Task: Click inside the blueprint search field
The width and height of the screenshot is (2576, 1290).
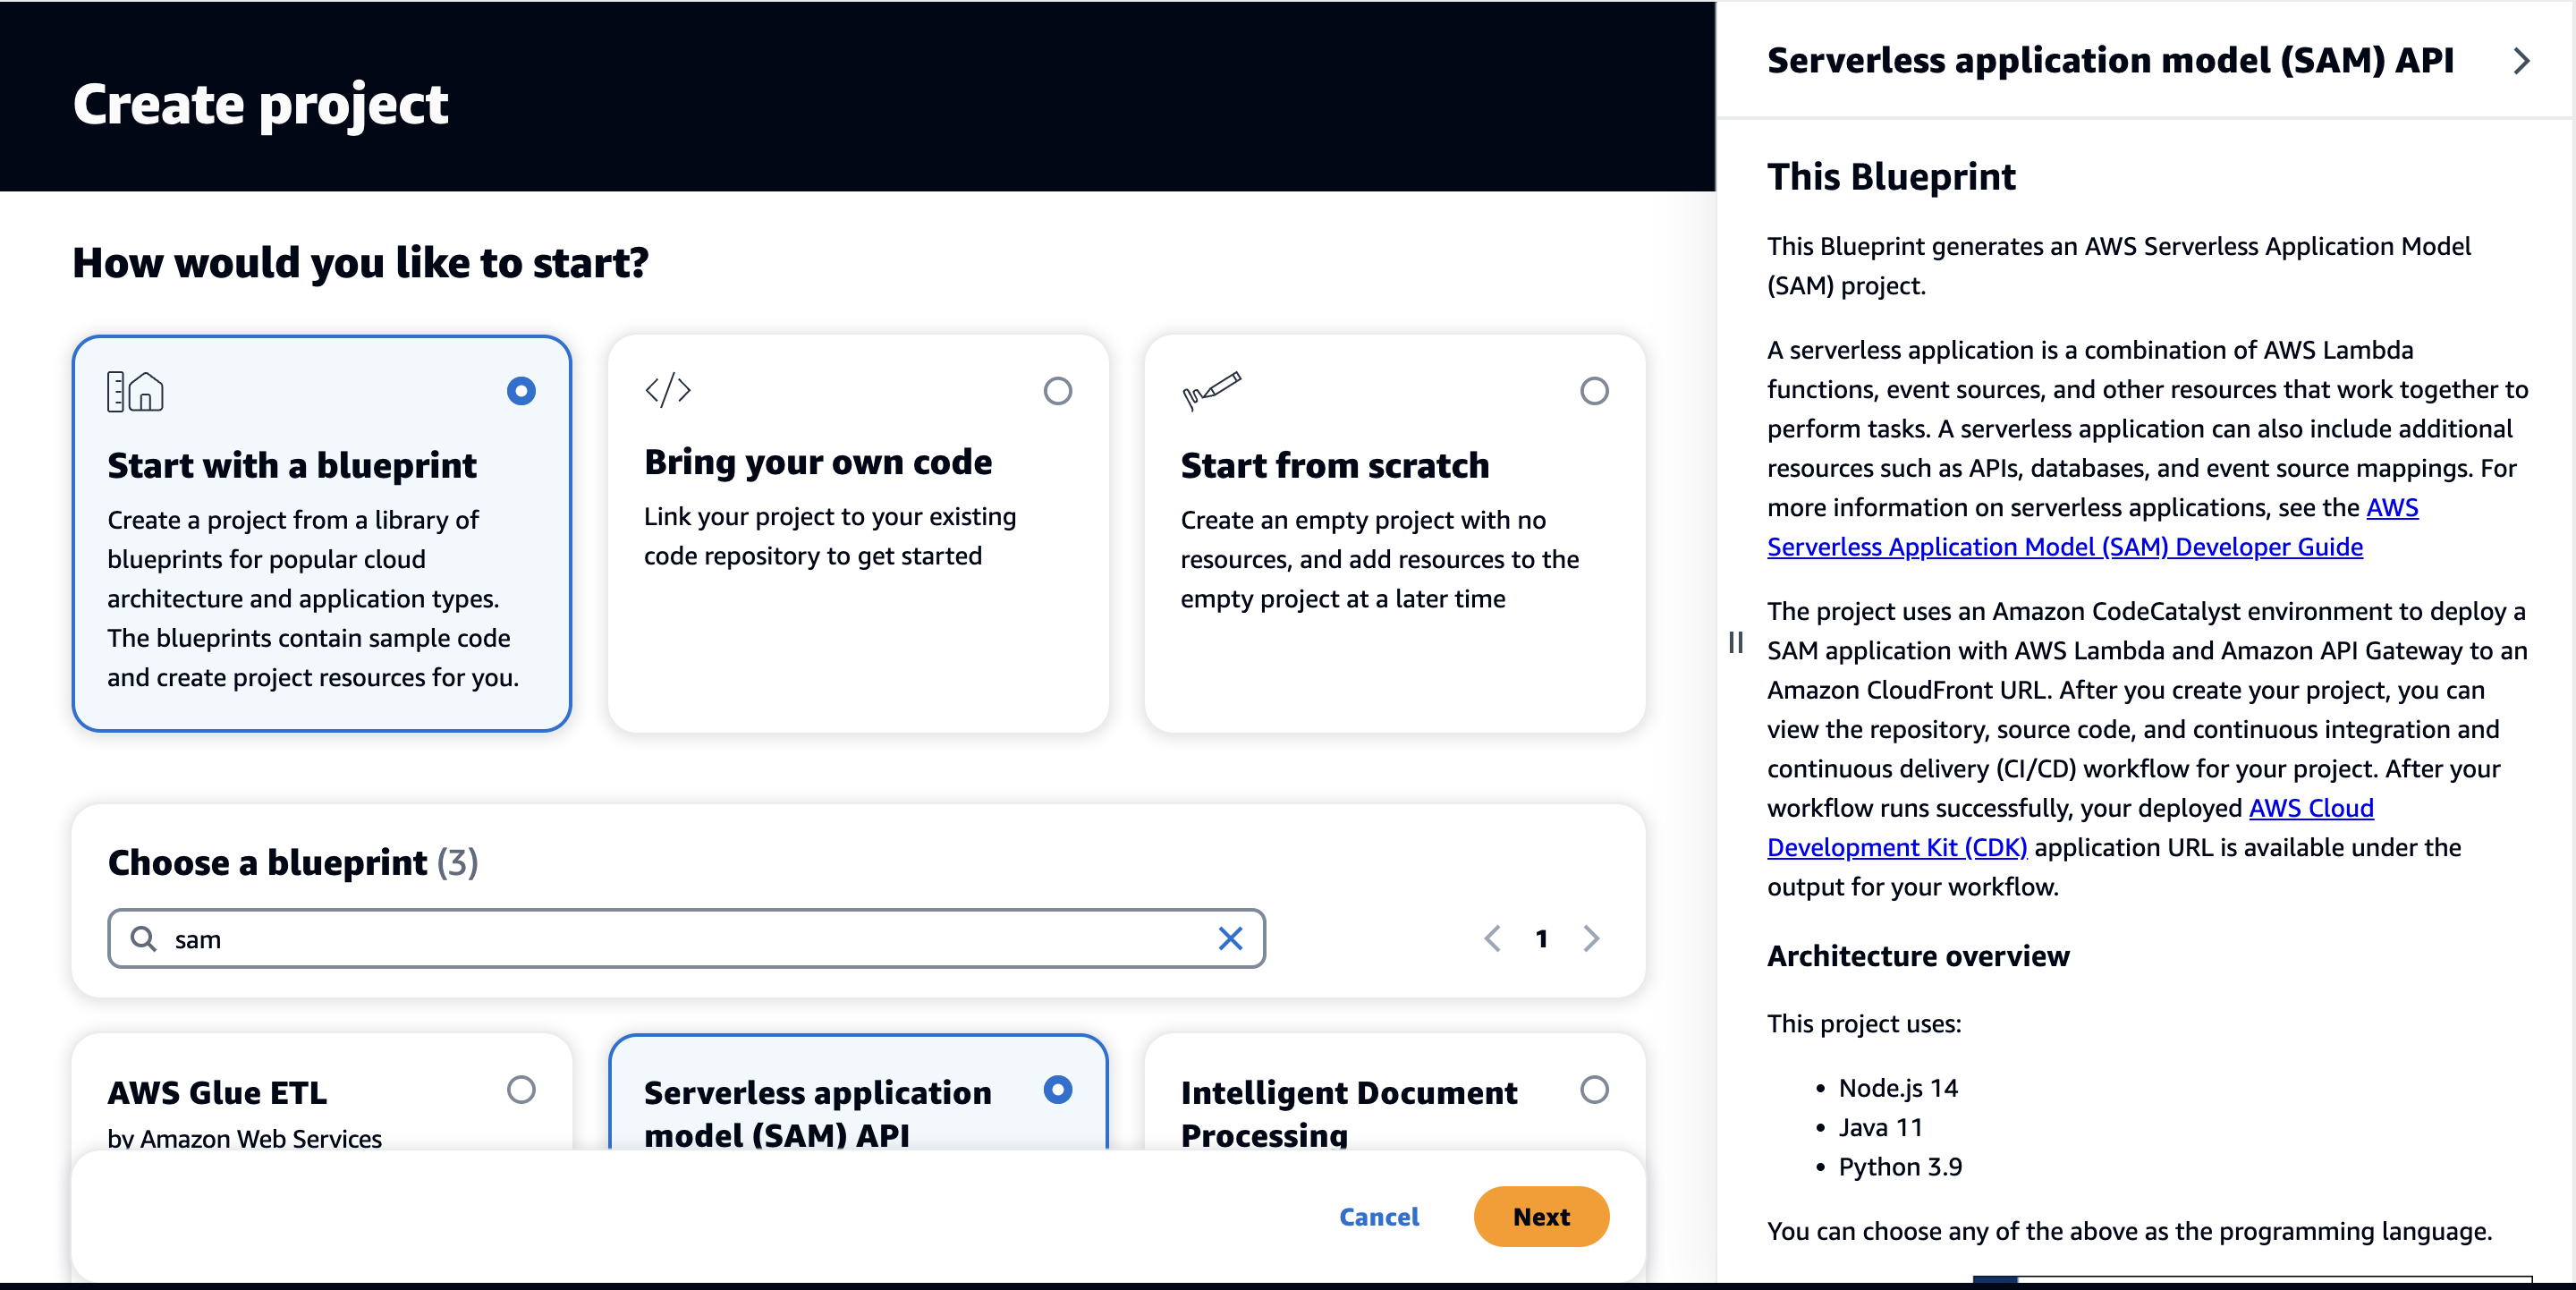Action: click(x=600, y=938)
